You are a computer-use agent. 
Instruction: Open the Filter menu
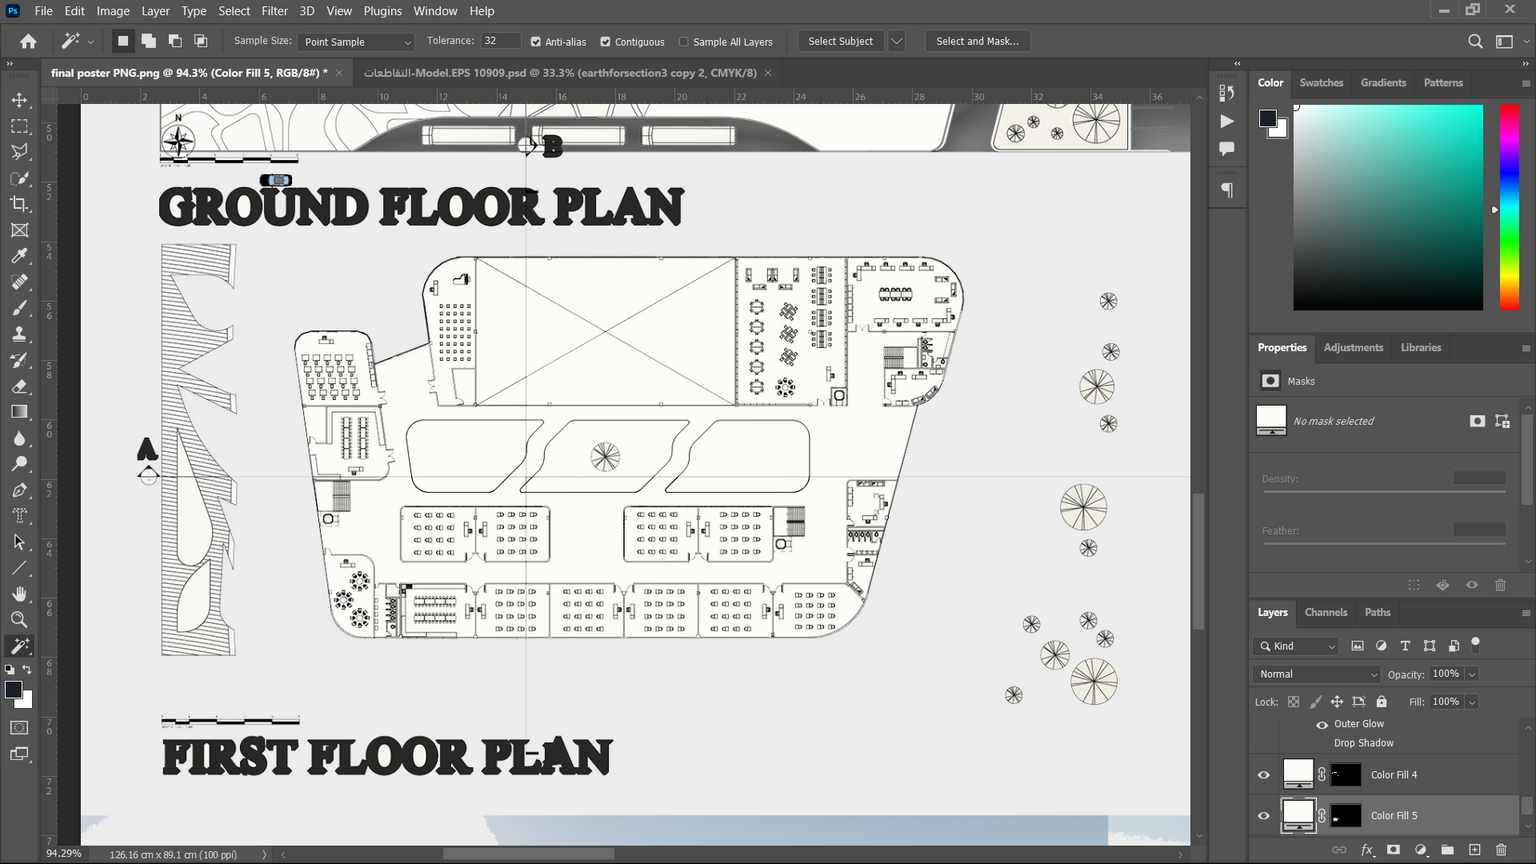click(274, 11)
